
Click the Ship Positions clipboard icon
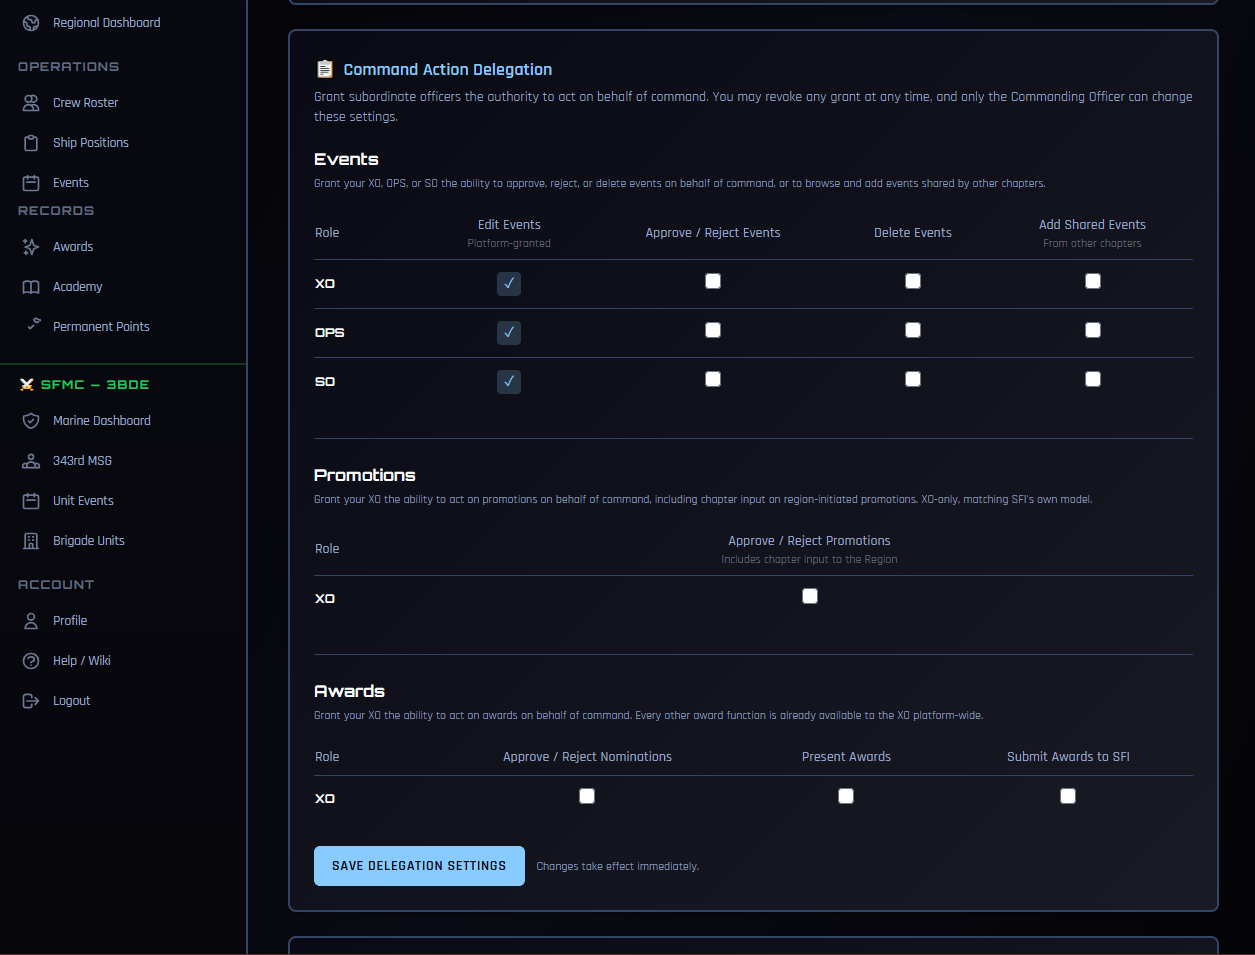pyautogui.click(x=31, y=143)
